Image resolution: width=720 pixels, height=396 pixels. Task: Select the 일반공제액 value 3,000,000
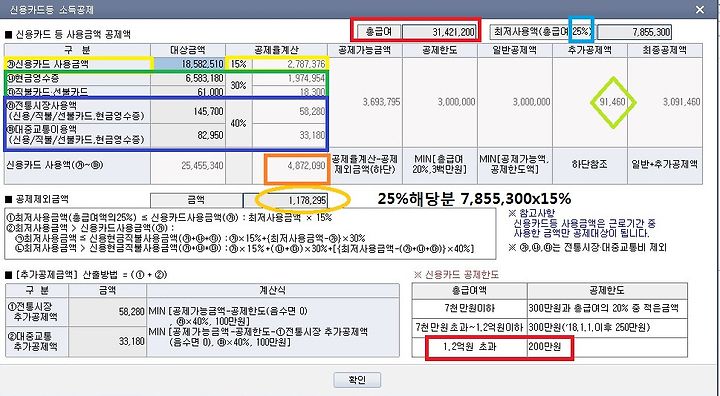click(515, 102)
